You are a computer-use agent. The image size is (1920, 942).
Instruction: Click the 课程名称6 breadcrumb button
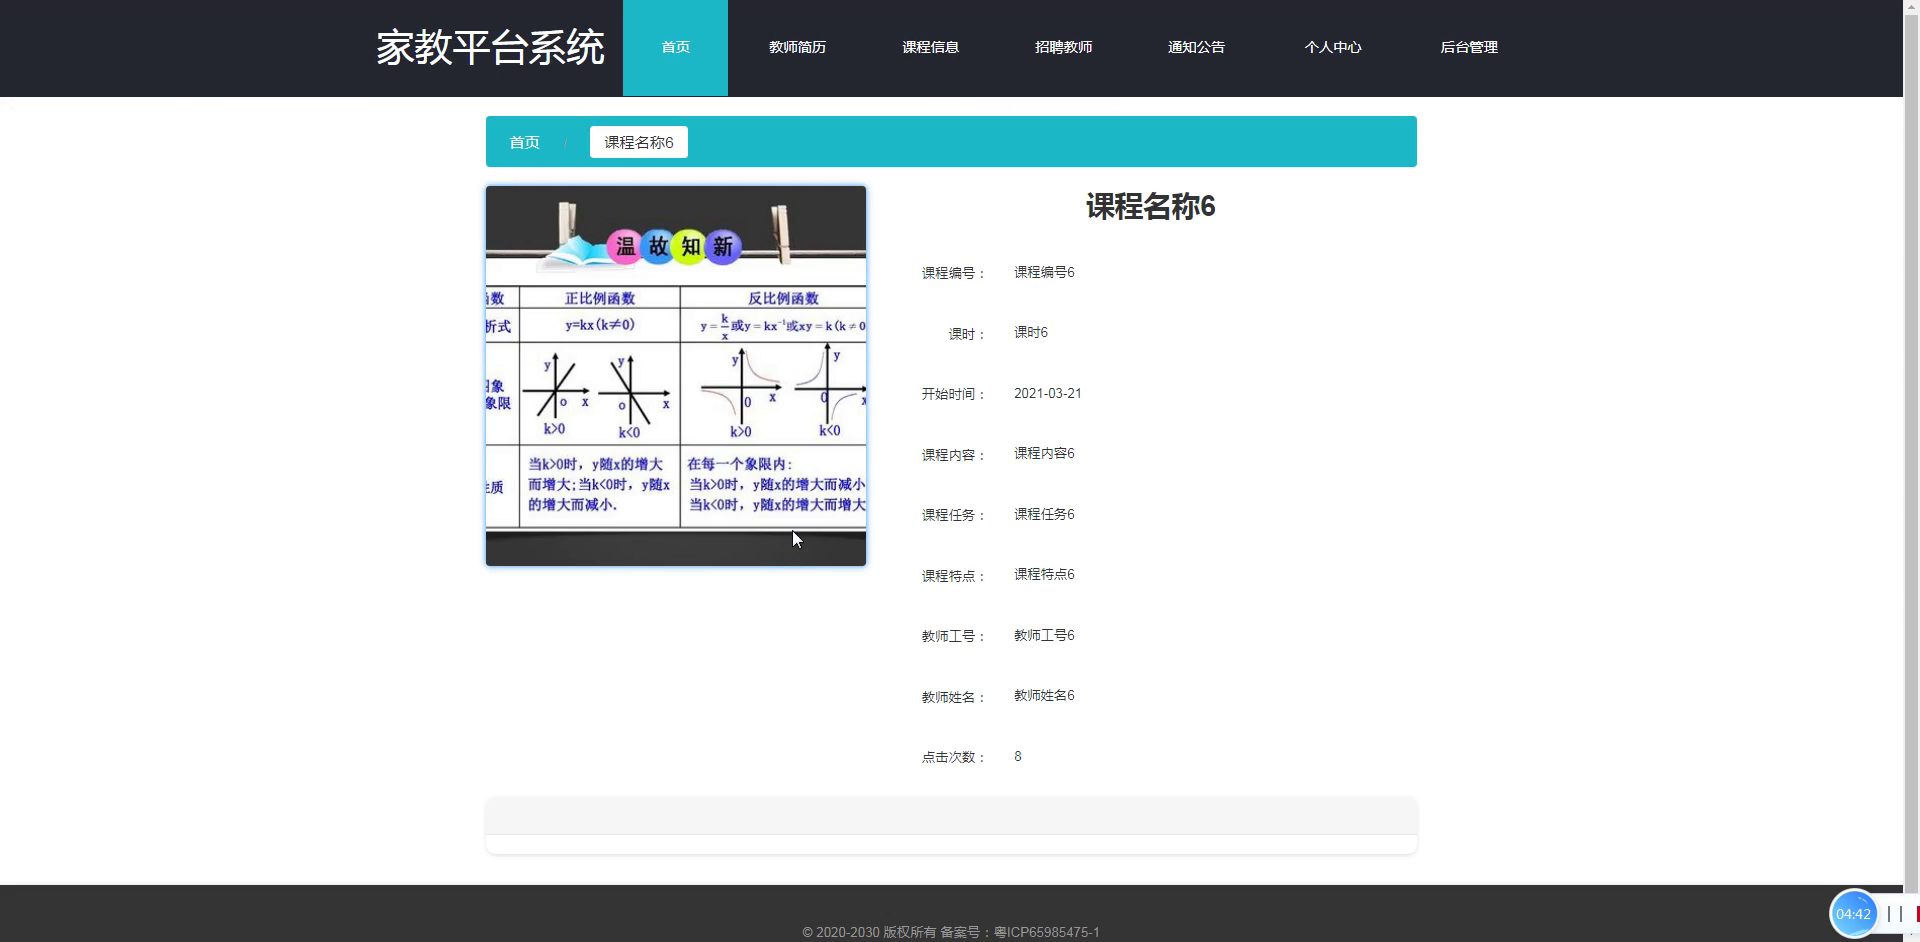639,142
